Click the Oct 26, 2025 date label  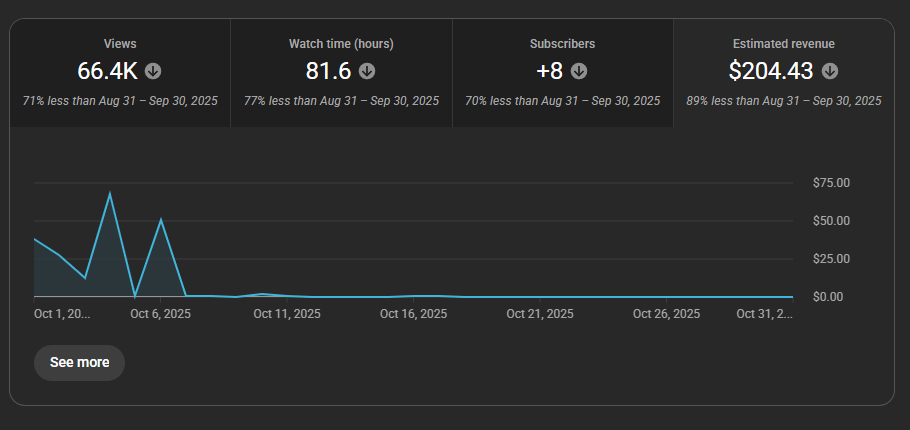click(x=666, y=314)
